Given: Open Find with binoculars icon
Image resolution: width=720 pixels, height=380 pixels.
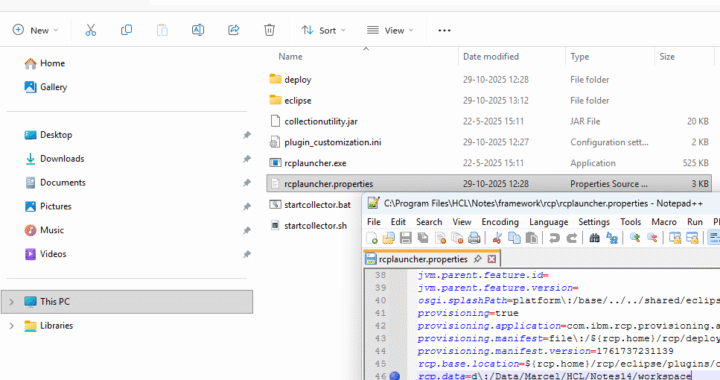Looking at the screenshot, I should point(595,238).
